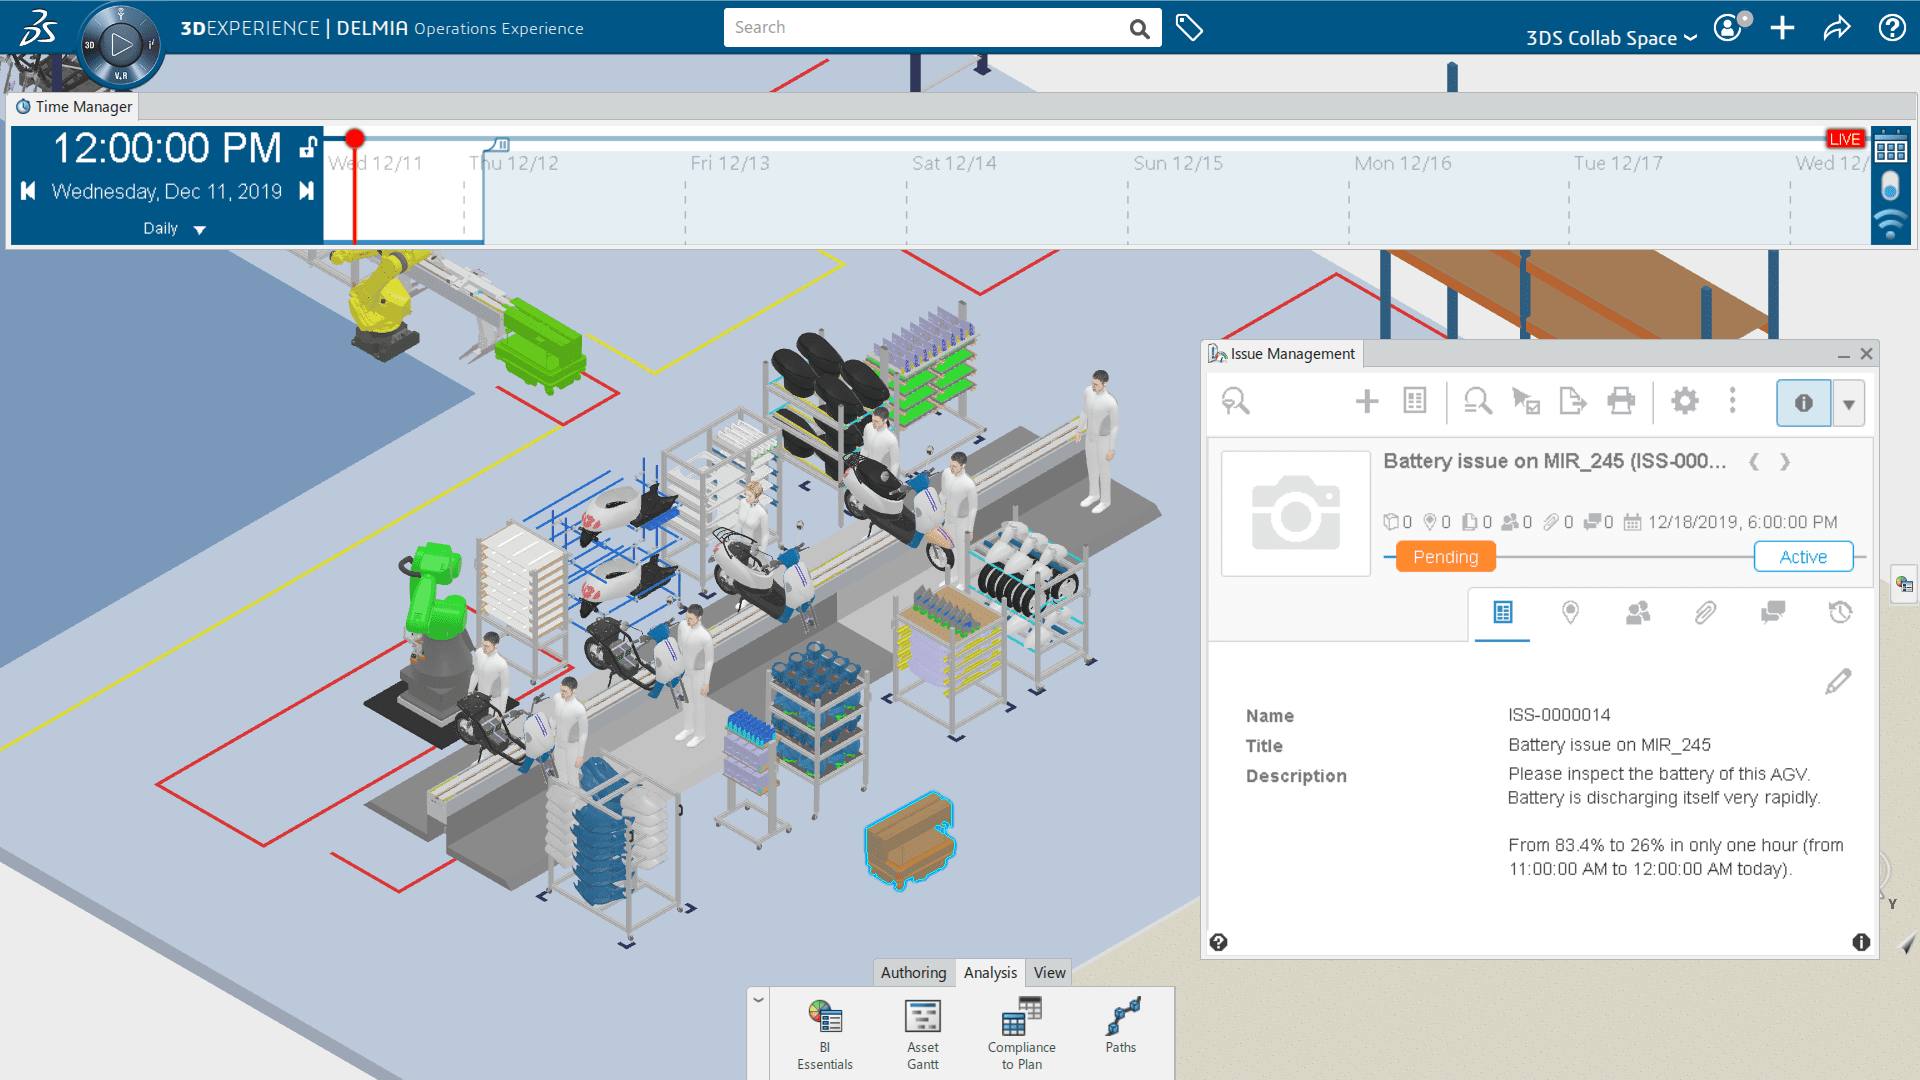Open BI Essentials tool
This screenshot has width=1920, height=1080.
[x=825, y=1035]
